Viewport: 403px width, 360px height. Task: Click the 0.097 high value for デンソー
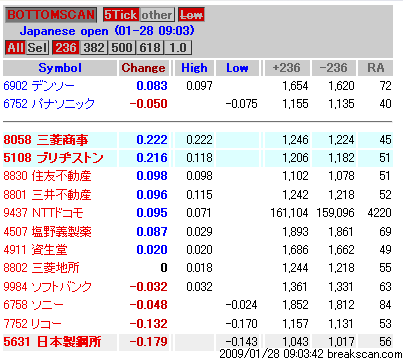pos(199,86)
